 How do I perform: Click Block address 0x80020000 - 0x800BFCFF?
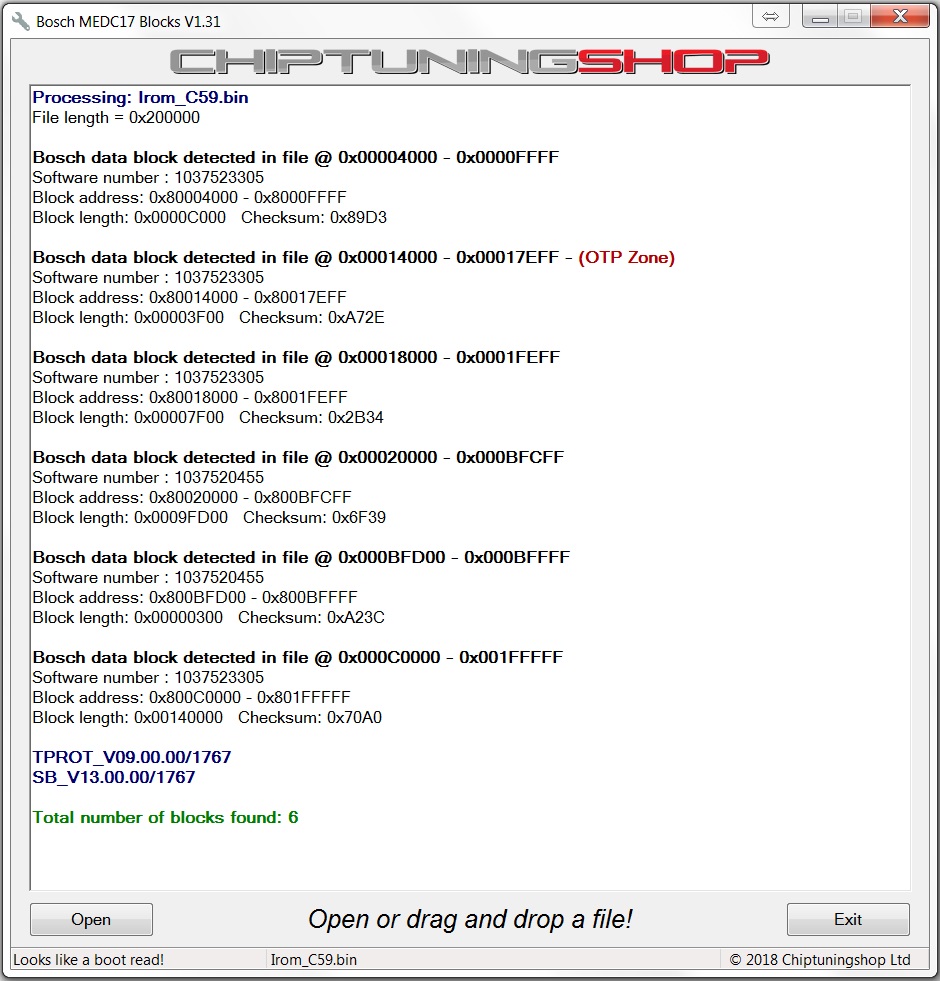[192, 498]
